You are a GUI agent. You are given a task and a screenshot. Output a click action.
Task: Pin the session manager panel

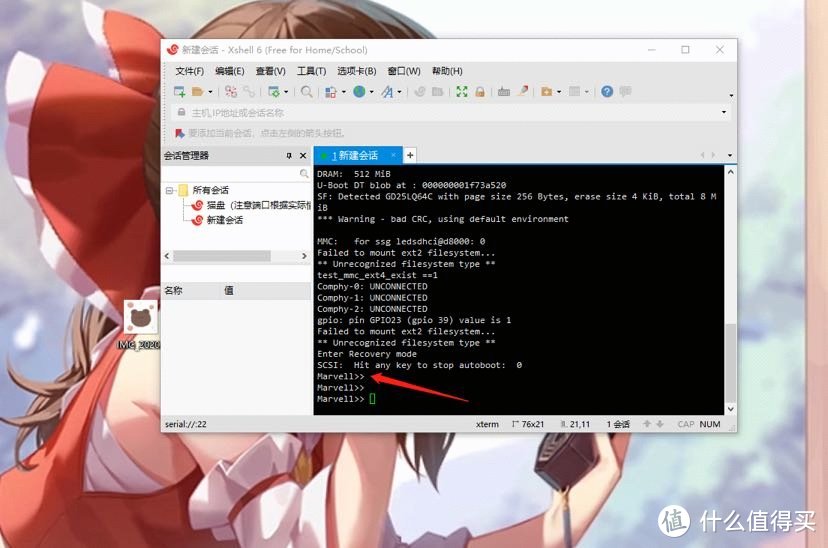coord(289,155)
